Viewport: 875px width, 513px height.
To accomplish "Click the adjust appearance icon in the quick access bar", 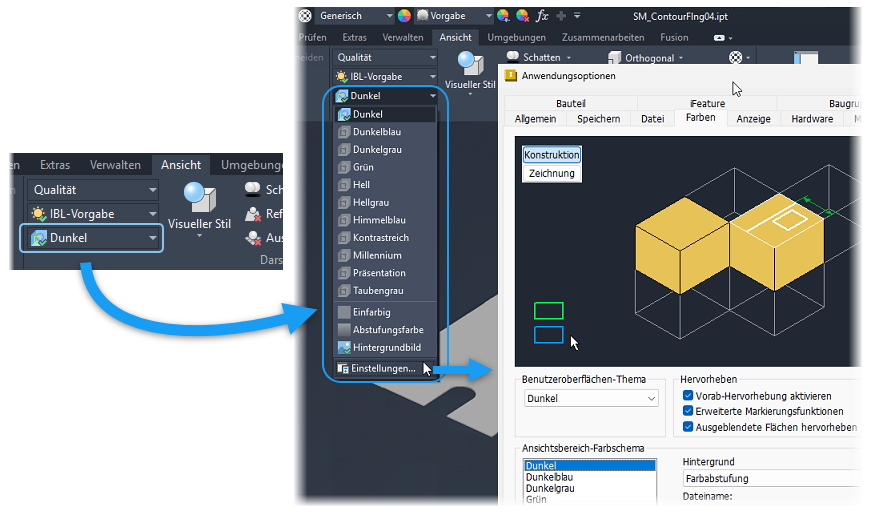I will pyautogui.click(x=503, y=16).
